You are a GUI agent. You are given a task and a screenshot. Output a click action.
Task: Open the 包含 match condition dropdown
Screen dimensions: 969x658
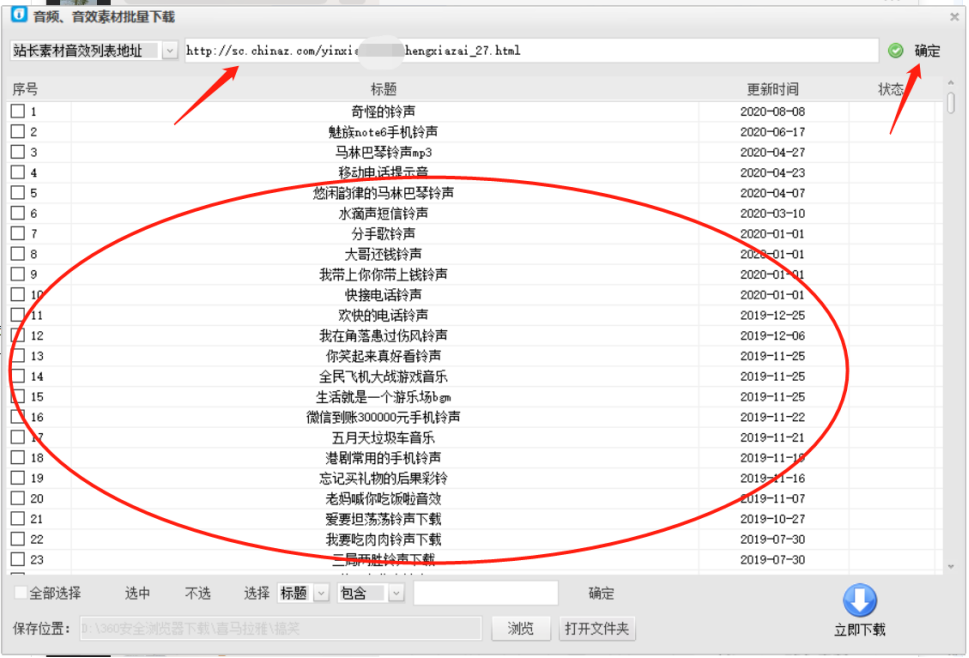coord(396,592)
